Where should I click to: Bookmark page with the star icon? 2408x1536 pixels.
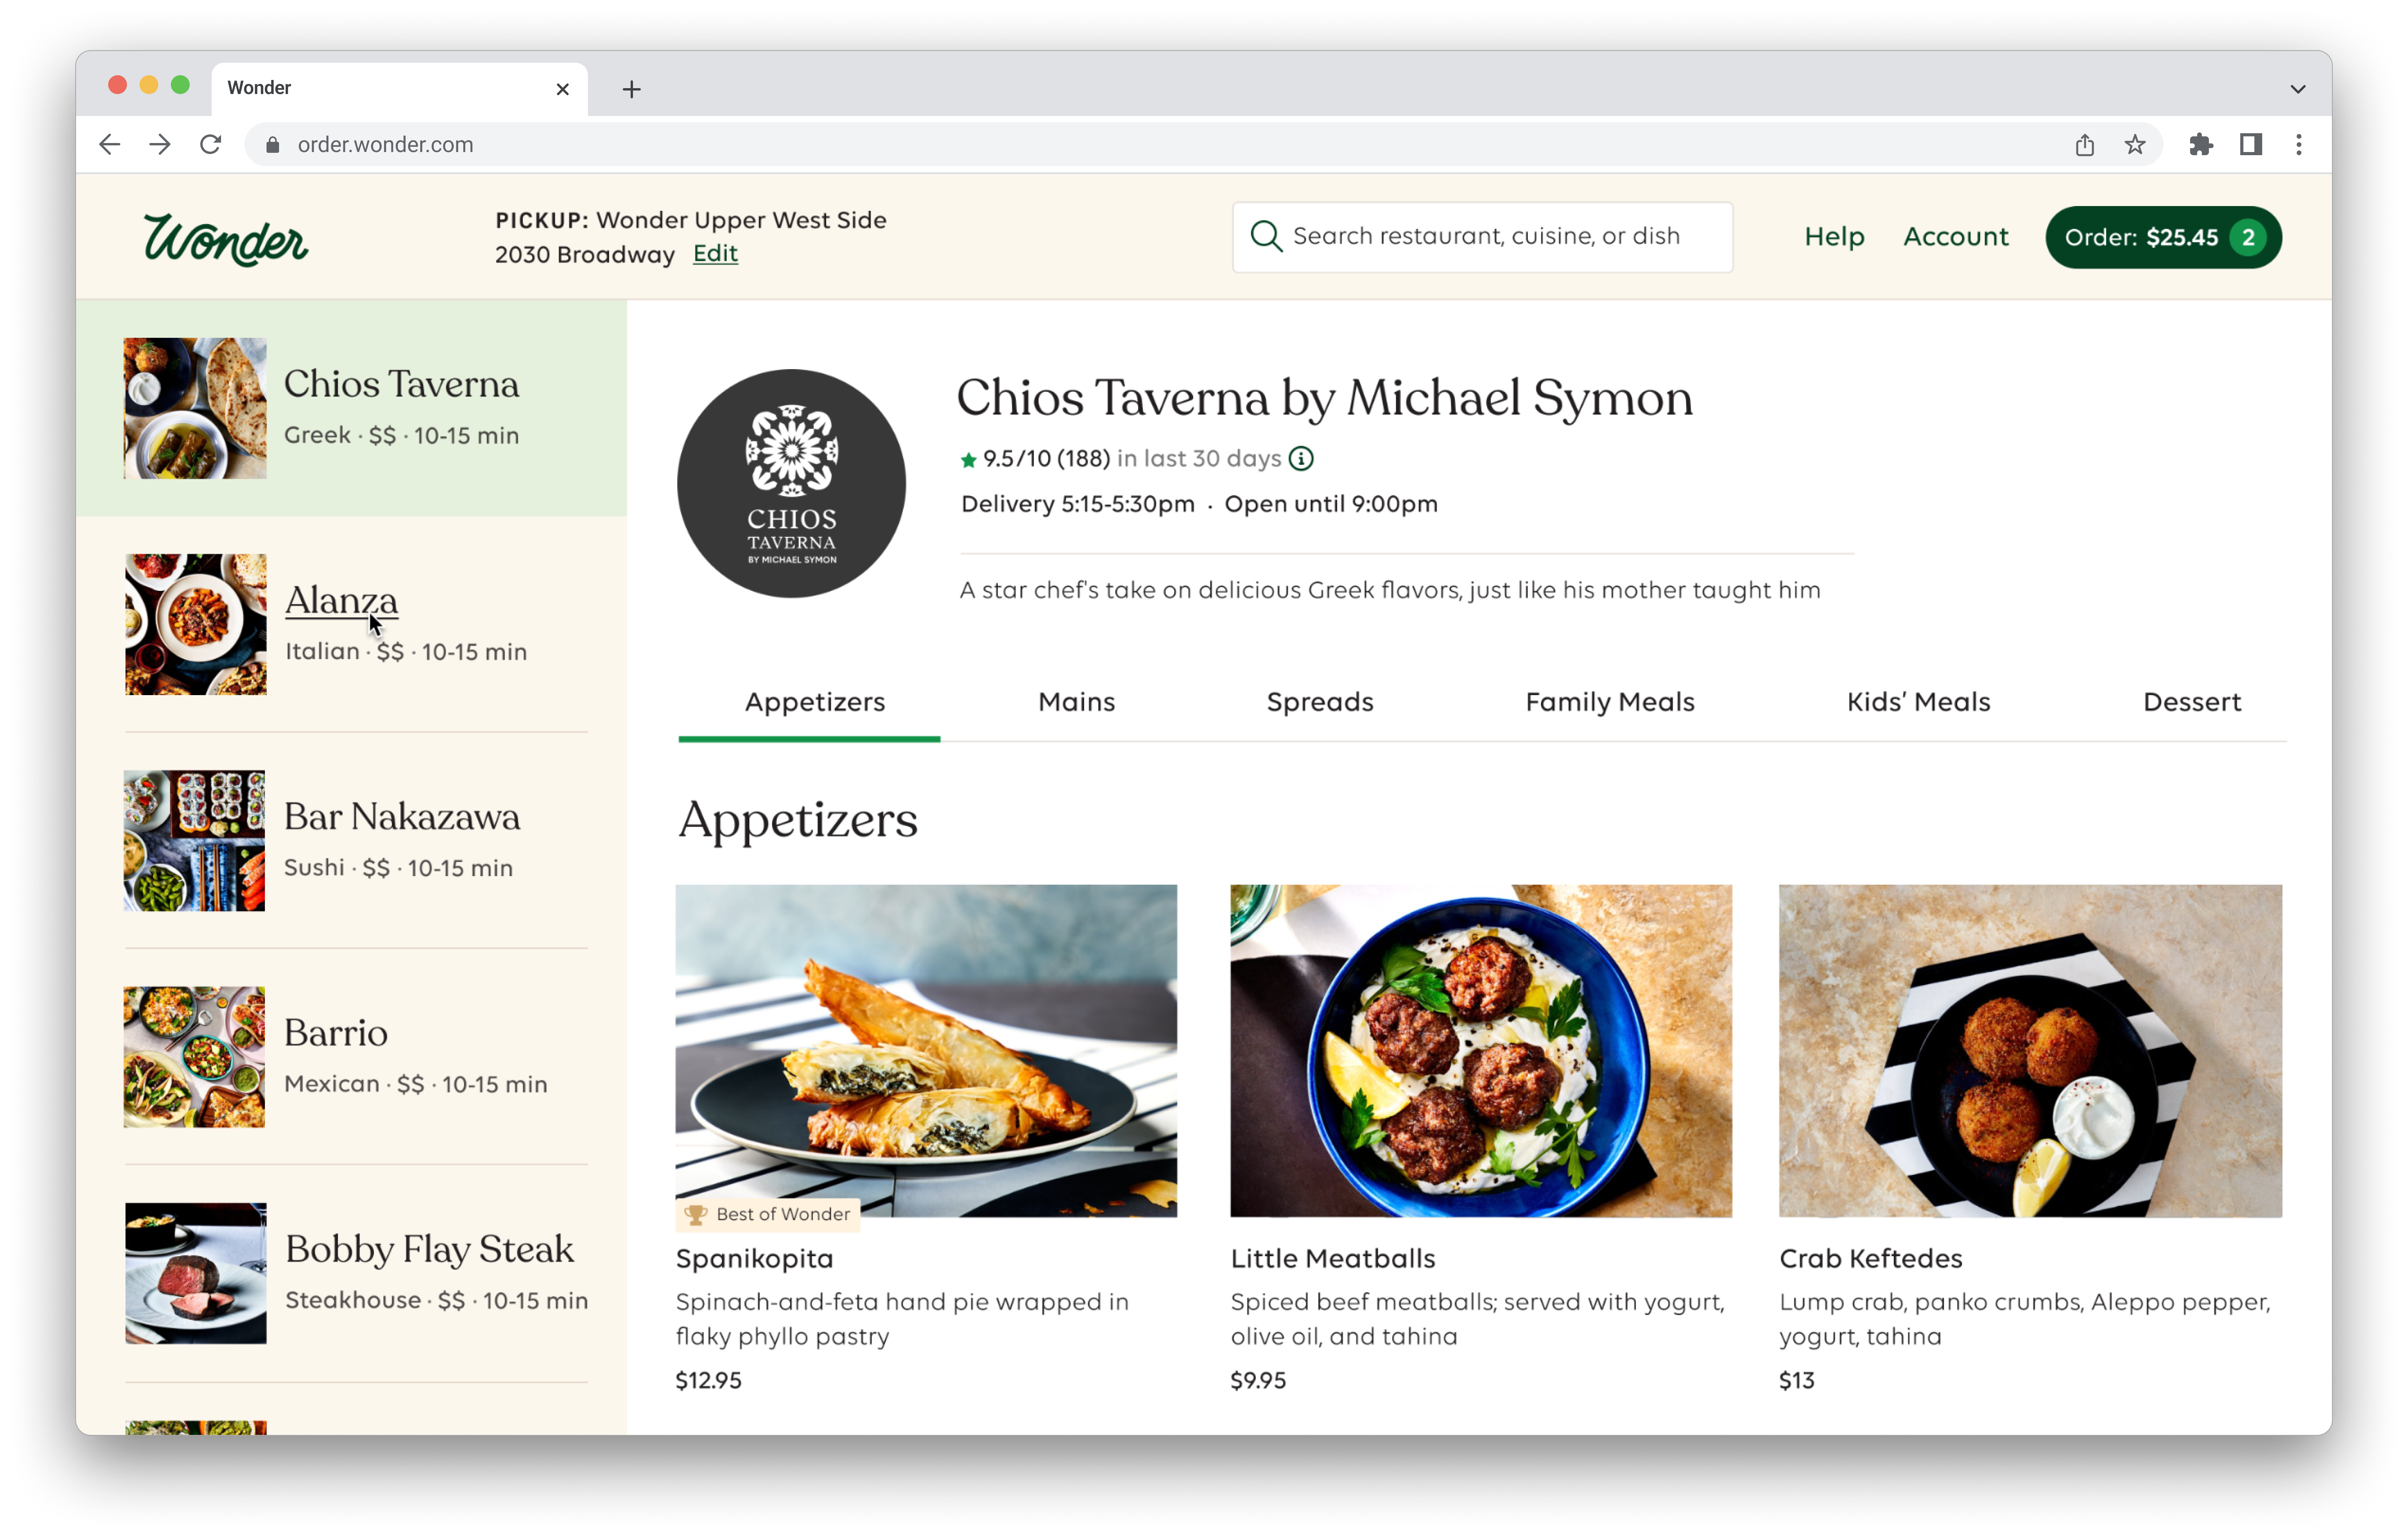[x=2134, y=145]
